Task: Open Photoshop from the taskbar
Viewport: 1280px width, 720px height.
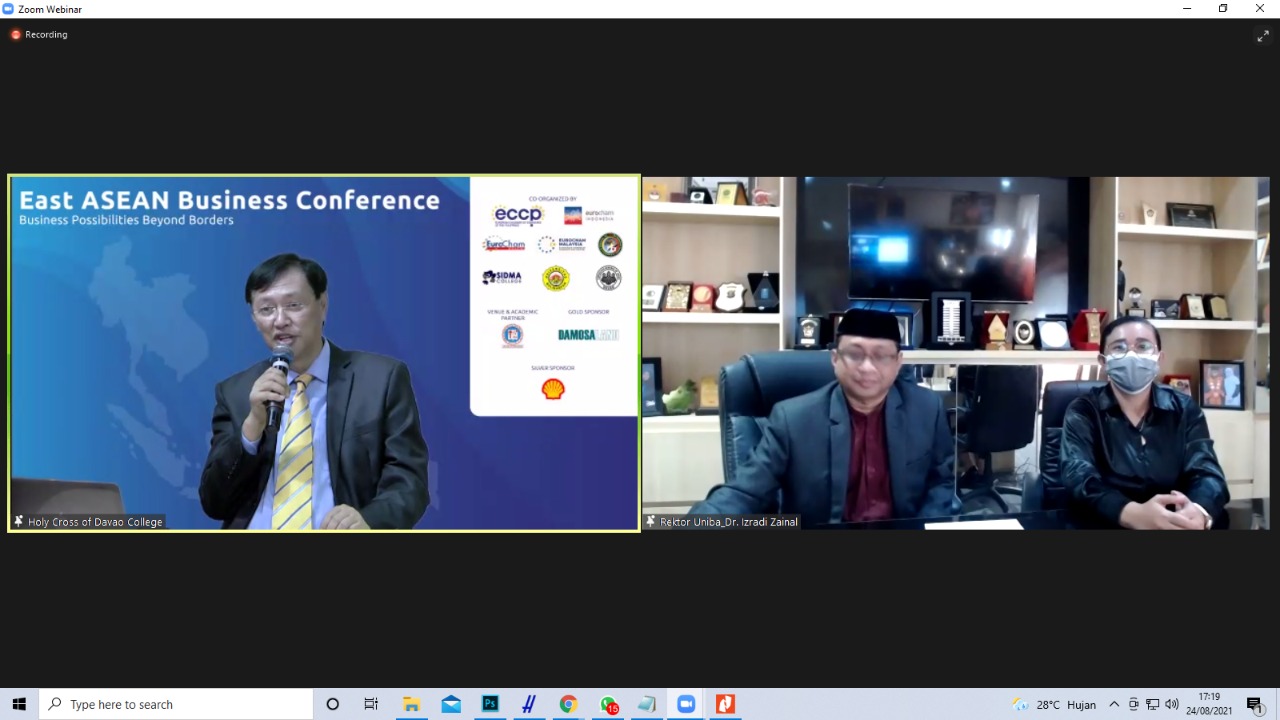Action: 490,704
